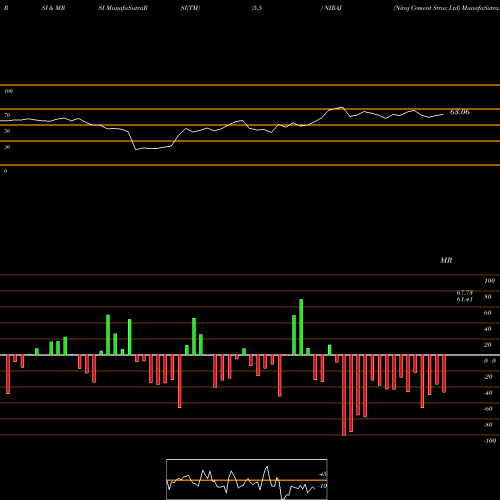Screen dimensions: 500x500
Task: Click the longest red MR bar reaching -100
Action: point(344,395)
